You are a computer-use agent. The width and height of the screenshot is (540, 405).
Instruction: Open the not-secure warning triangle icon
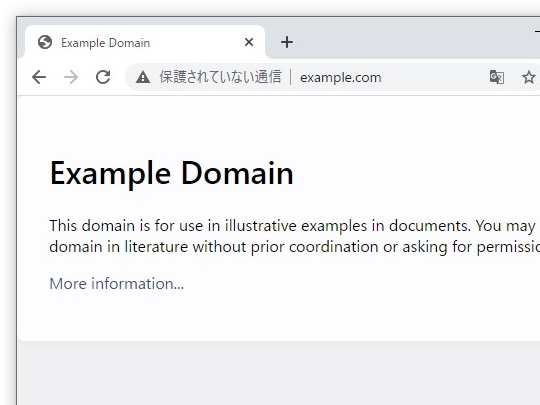click(143, 77)
